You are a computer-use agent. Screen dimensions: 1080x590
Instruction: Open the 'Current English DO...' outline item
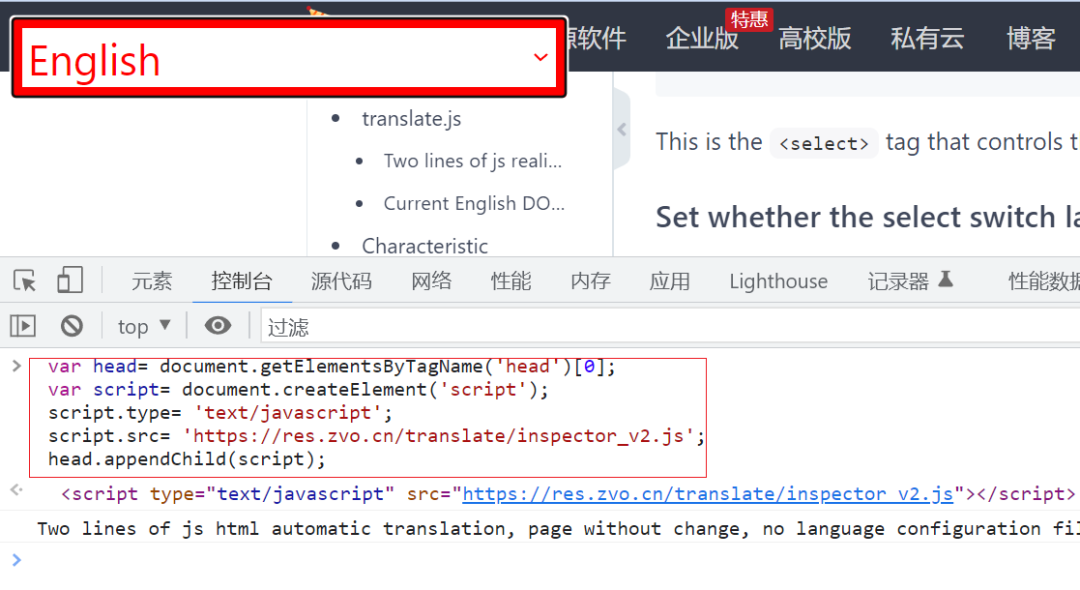click(474, 204)
